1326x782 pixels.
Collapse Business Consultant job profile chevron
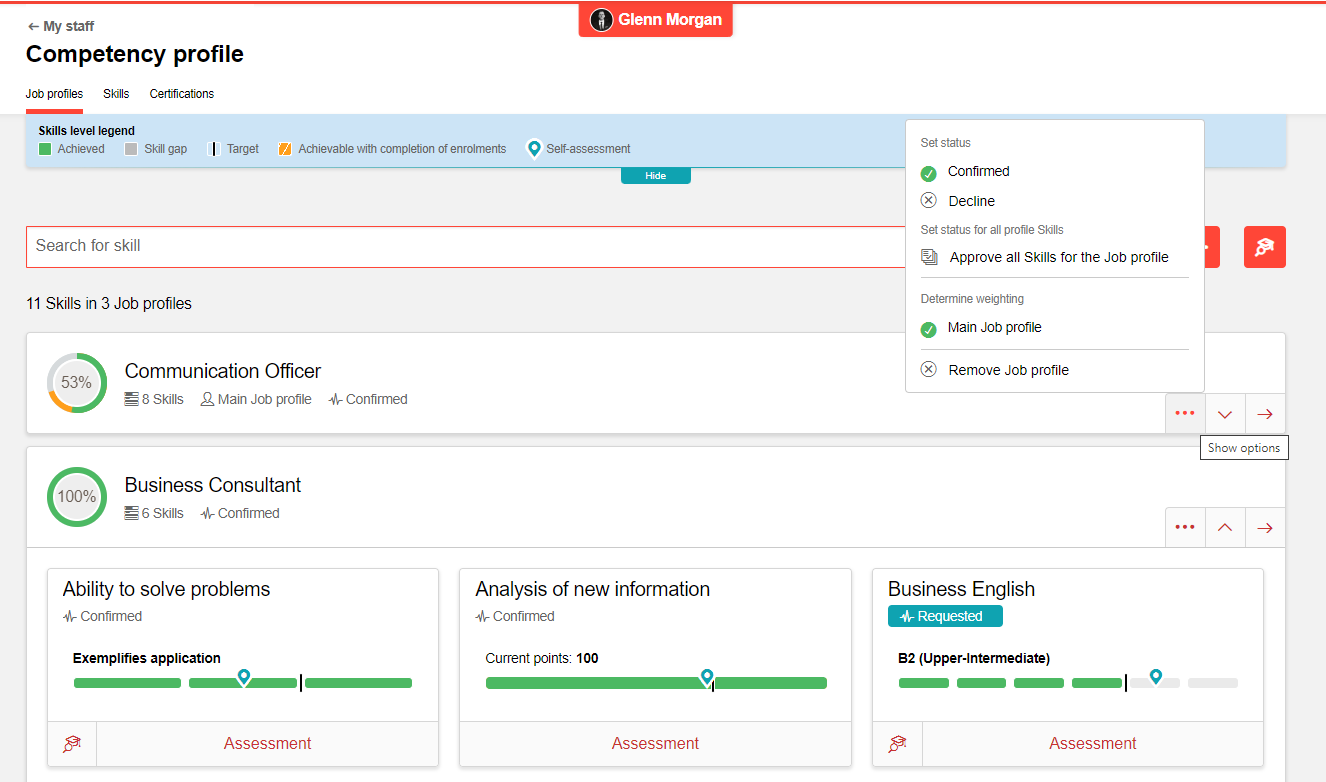[x=1225, y=528]
